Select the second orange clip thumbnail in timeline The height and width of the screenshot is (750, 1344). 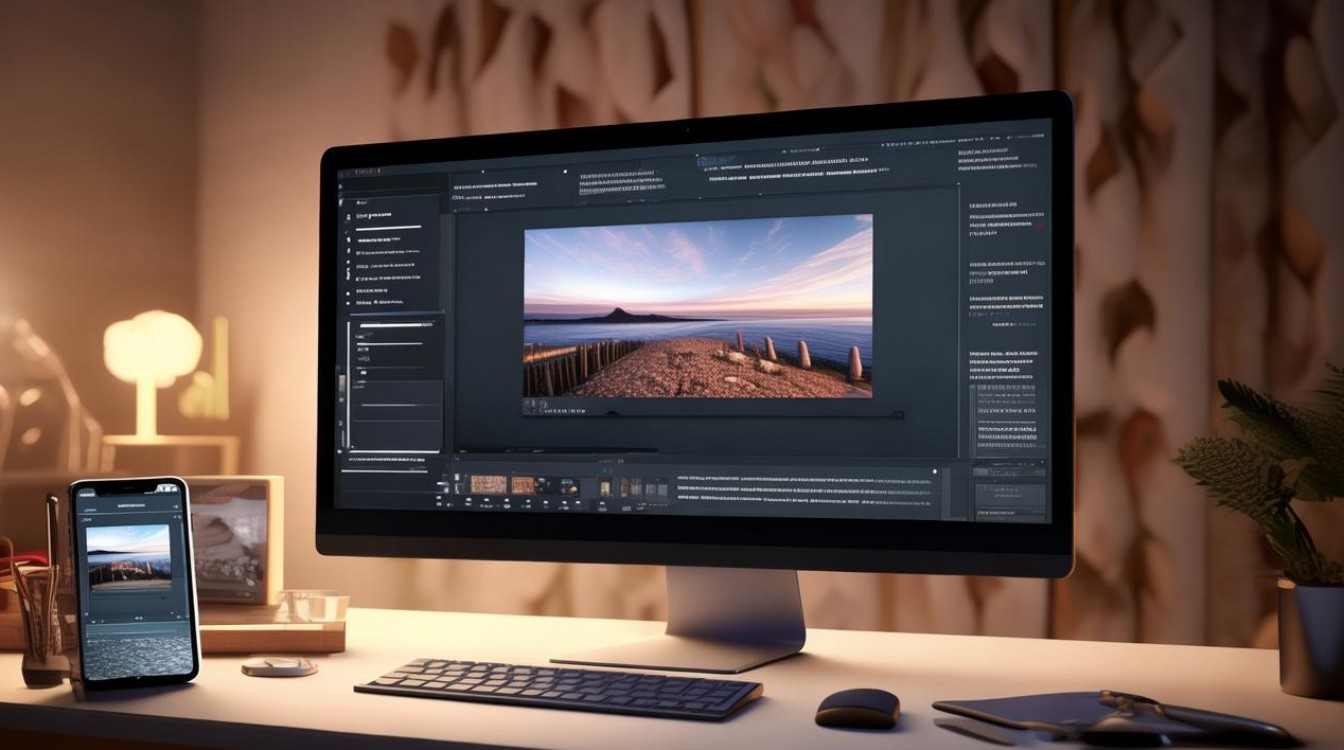click(x=524, y=484)
